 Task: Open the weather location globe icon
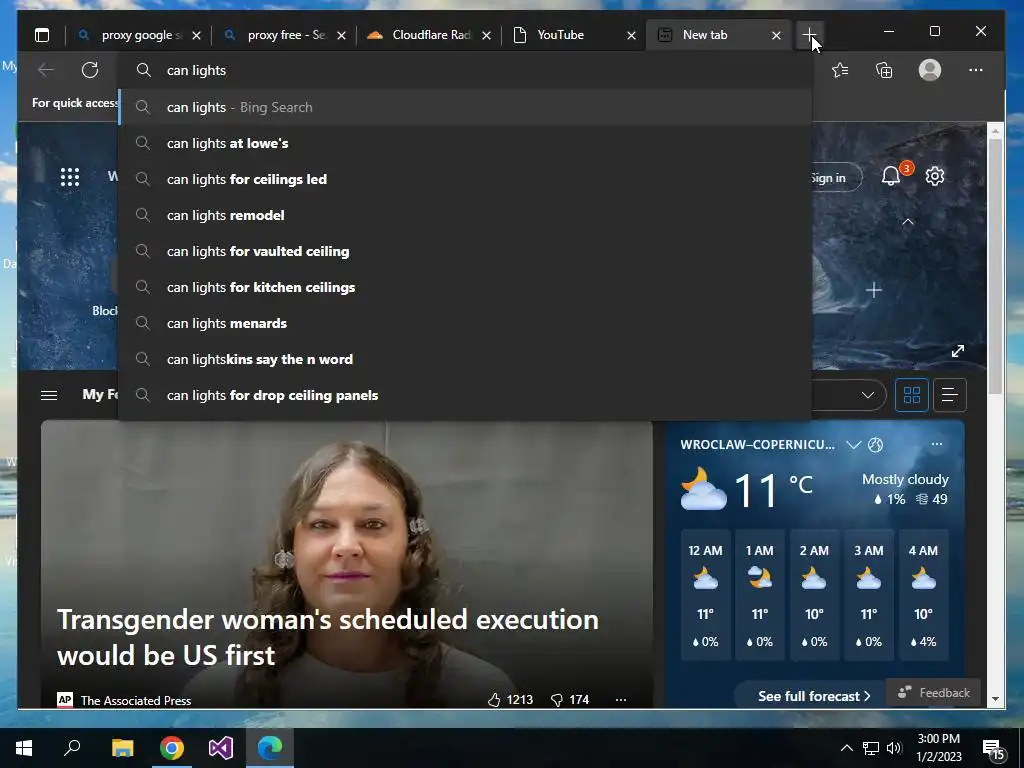click(875, 445)
